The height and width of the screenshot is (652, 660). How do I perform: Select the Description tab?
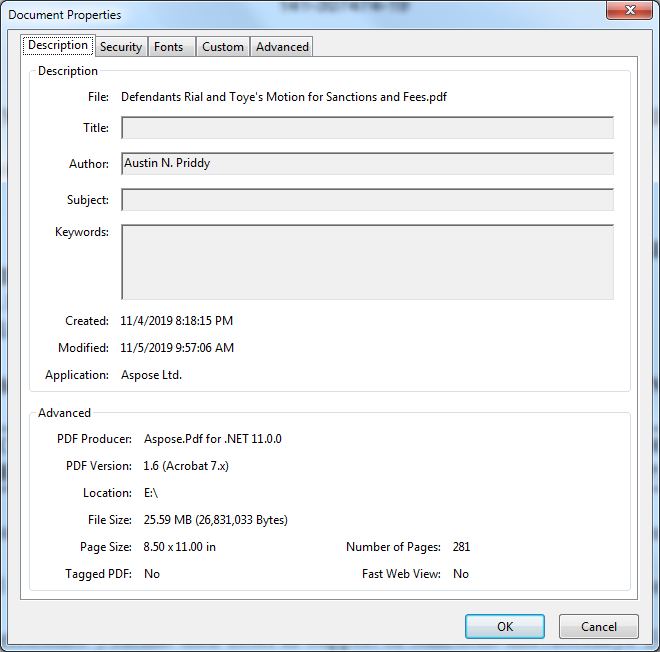58,45
